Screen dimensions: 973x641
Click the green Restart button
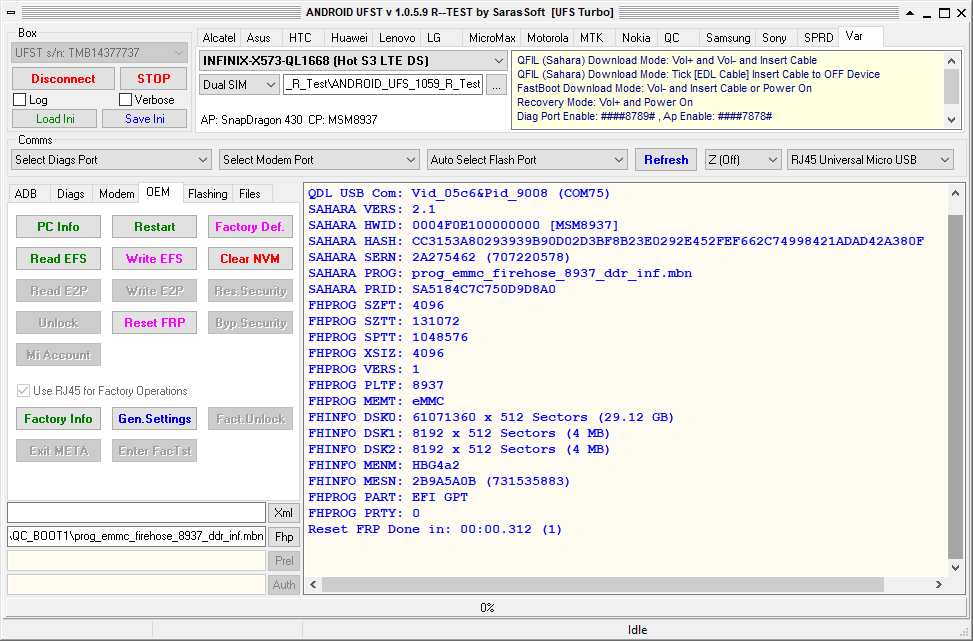click(x=155, y=226)
